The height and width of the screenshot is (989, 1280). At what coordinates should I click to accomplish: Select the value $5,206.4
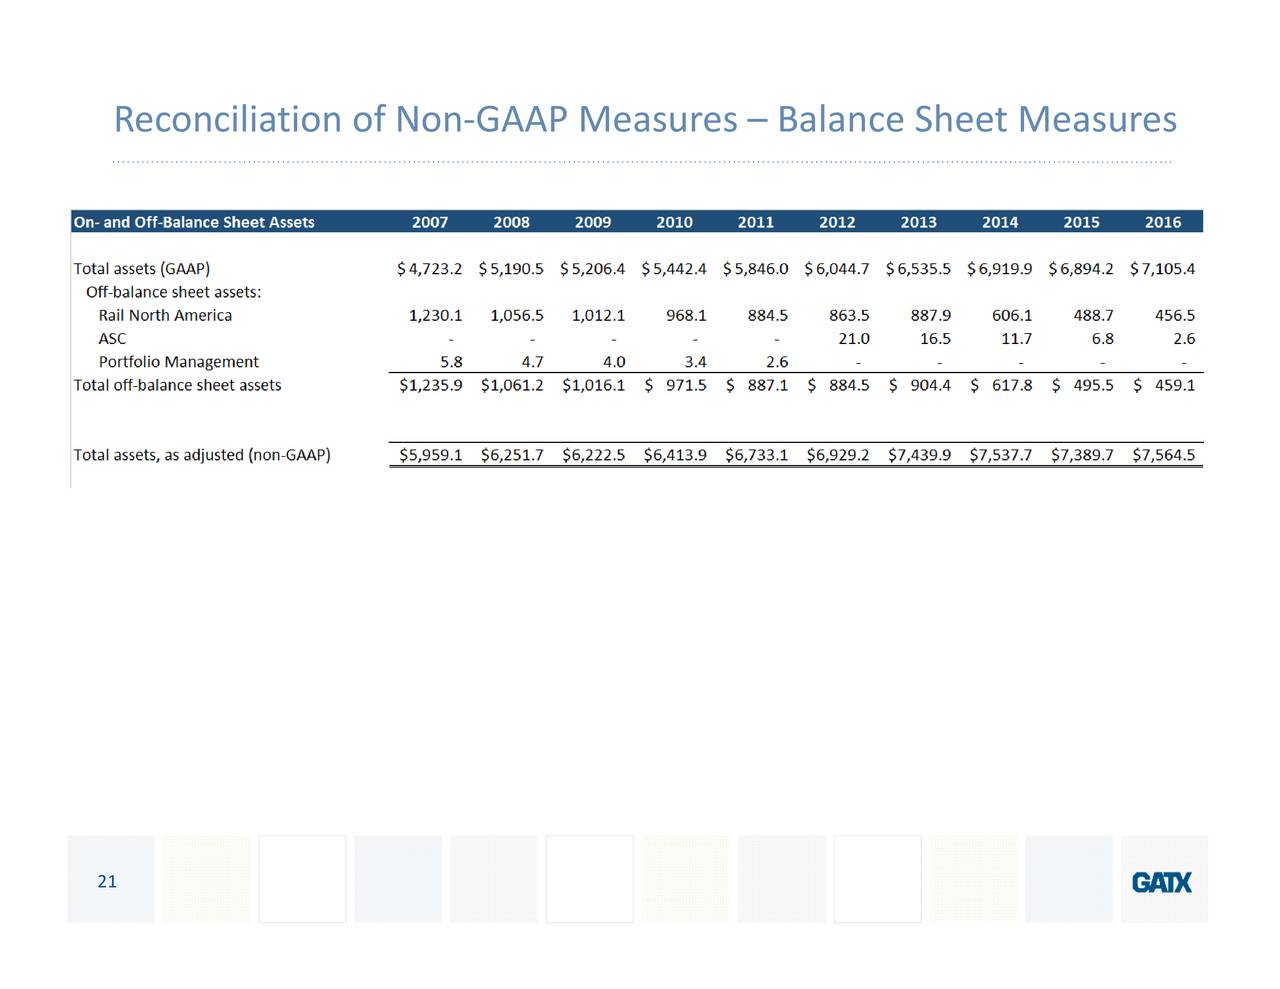pos(593,269)
